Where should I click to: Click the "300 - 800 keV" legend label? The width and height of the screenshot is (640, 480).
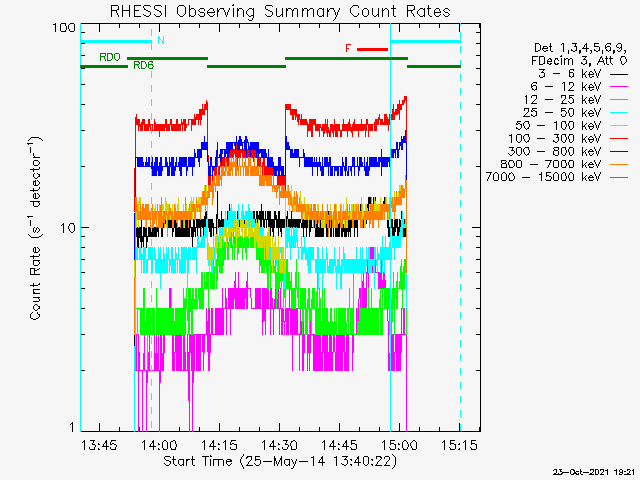(555, 151)
